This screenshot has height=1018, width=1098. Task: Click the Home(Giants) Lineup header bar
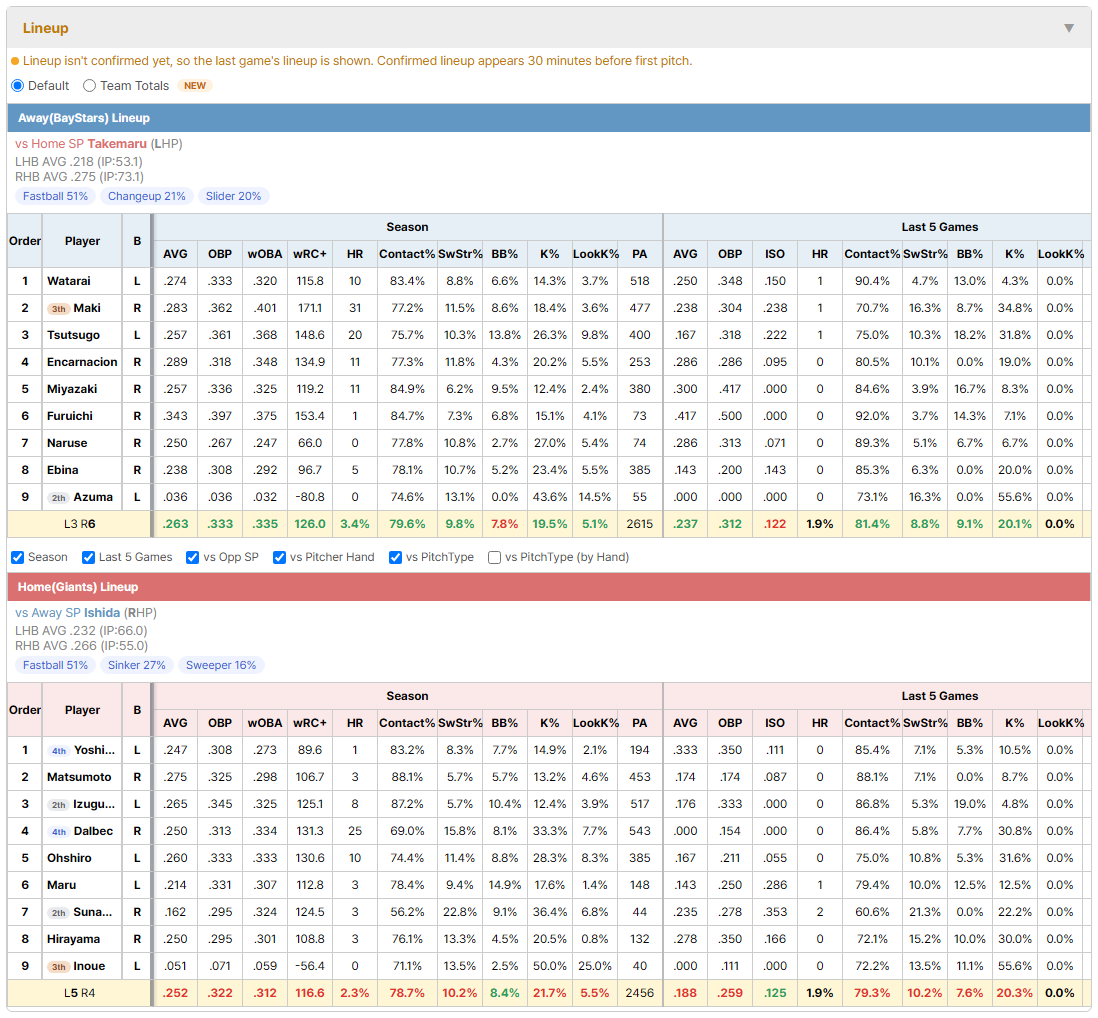(549, 587)
